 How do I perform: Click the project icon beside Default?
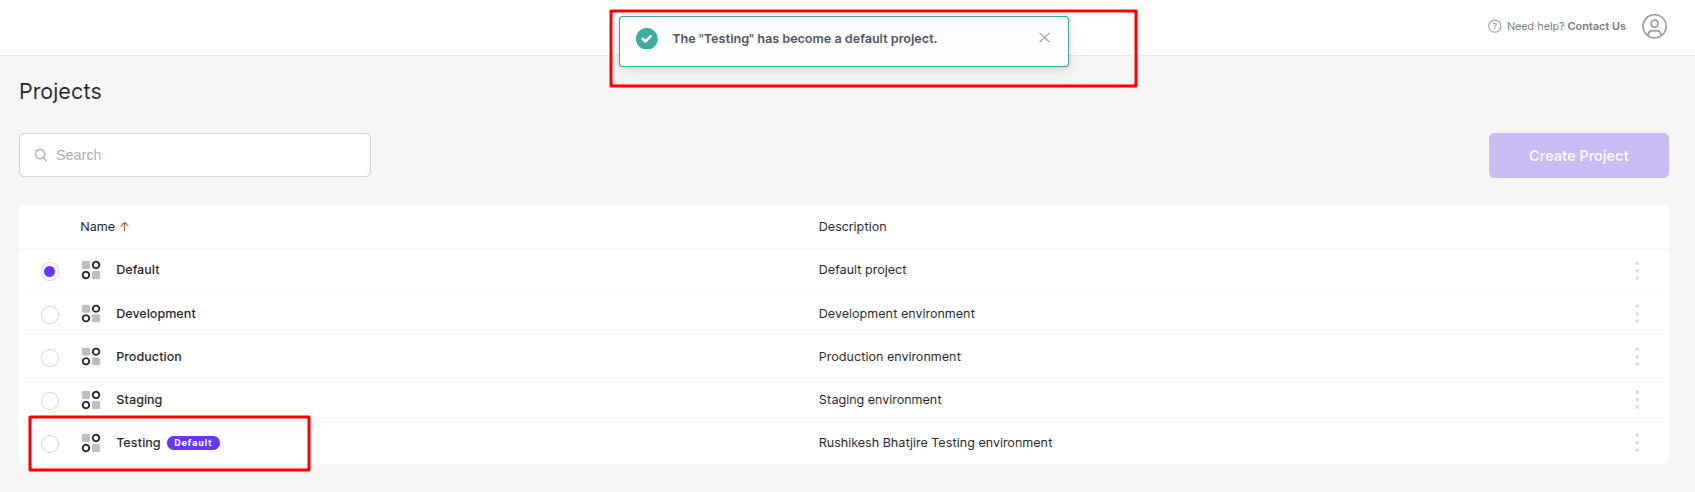pyautogui.click(x=91, y=270)
